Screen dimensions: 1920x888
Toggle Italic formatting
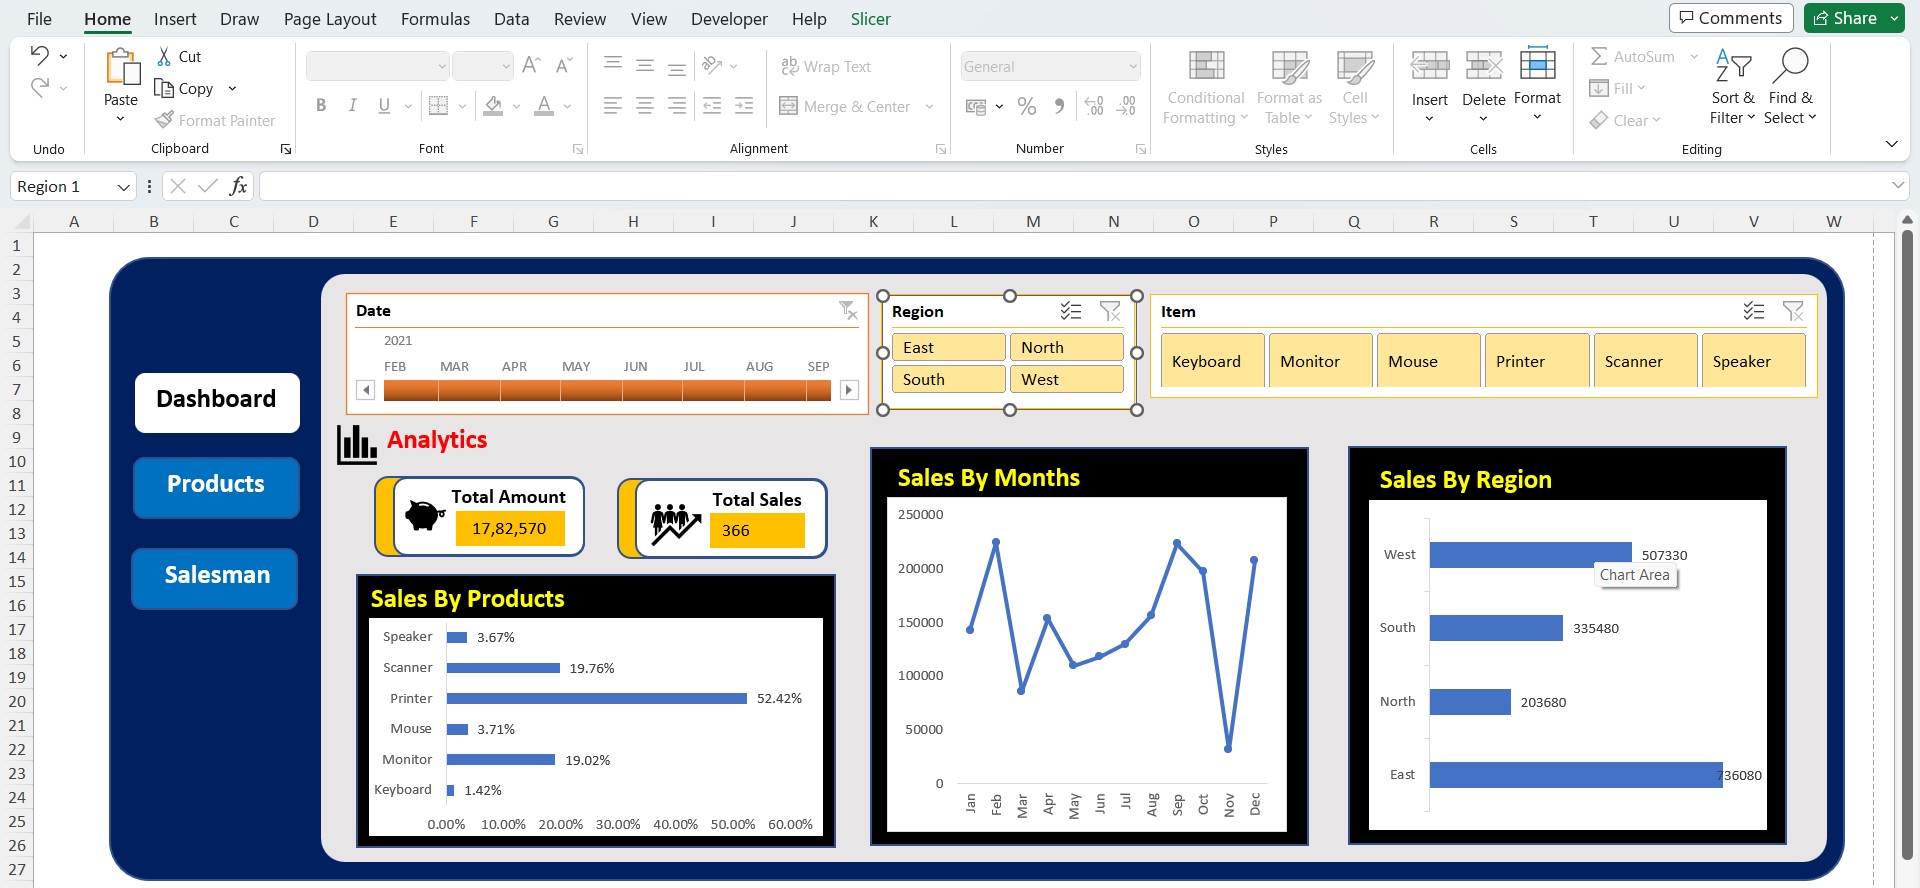point(352,105)
